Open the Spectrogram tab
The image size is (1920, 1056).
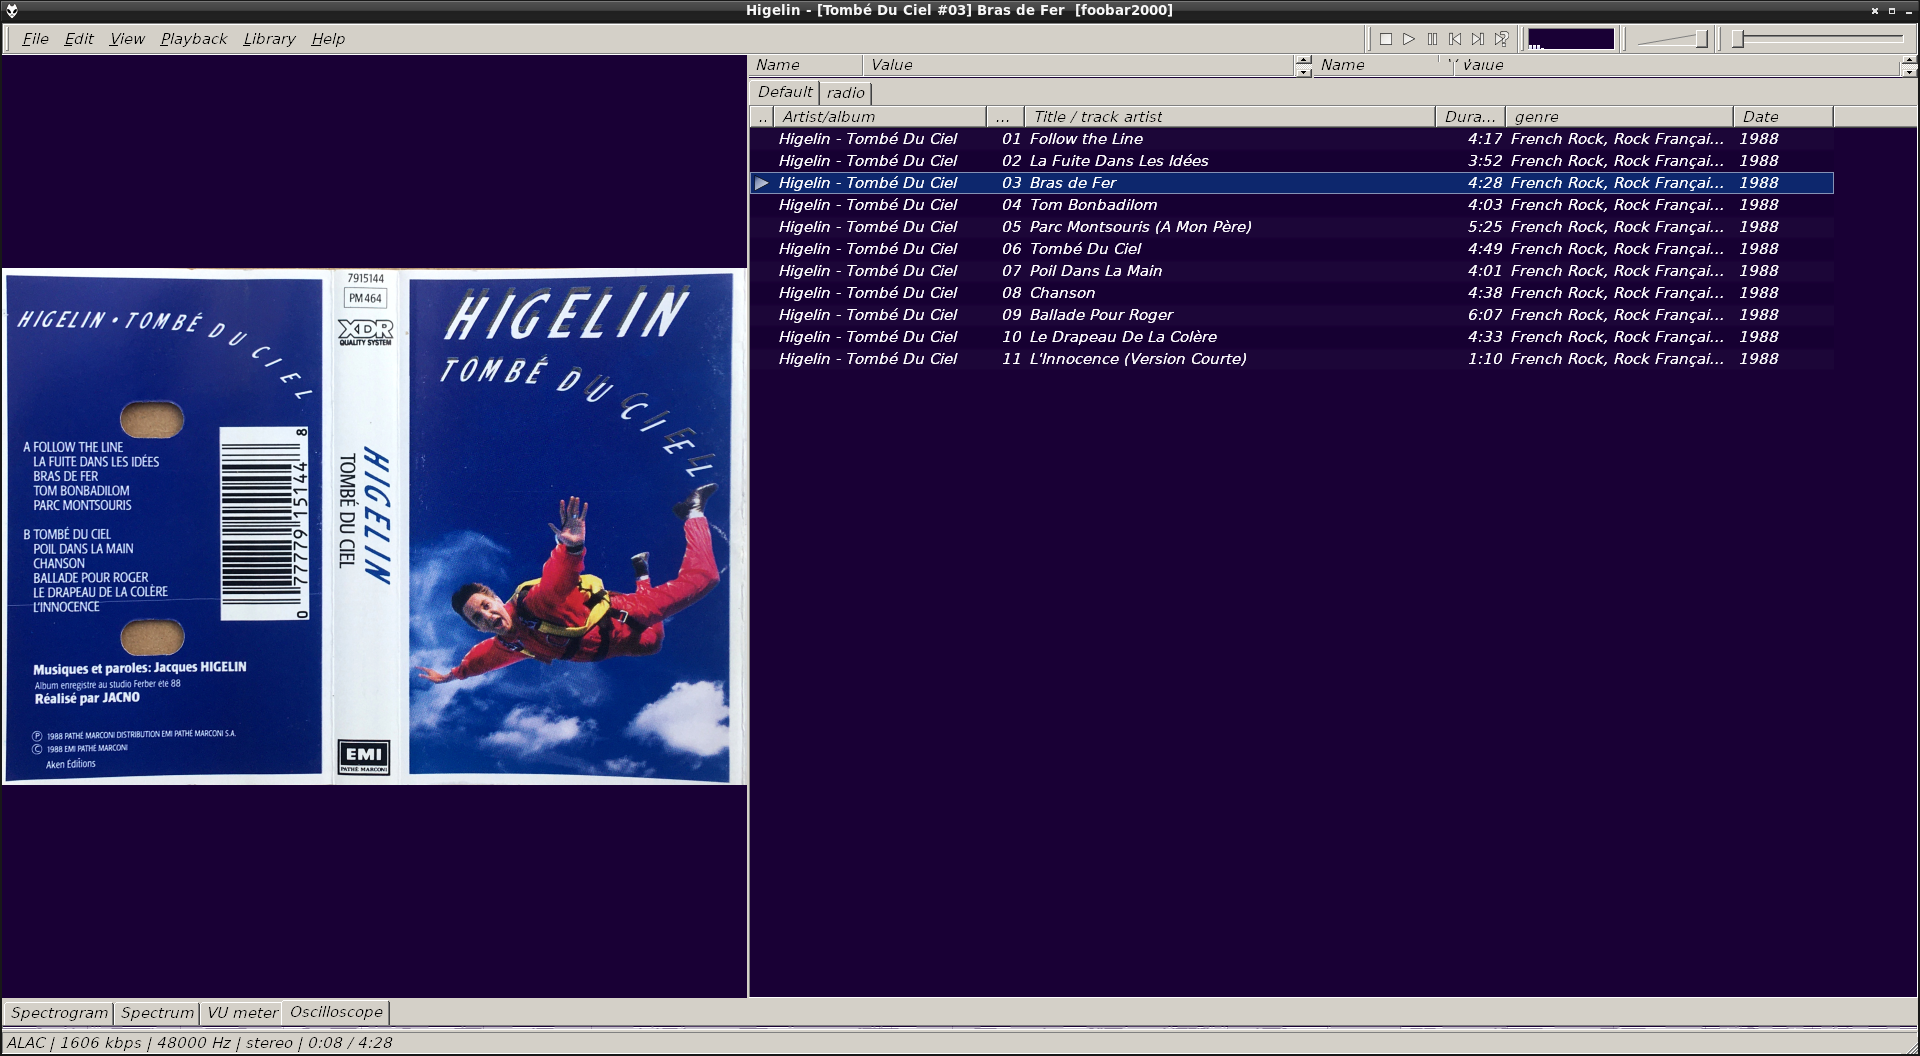[59, 1013]
